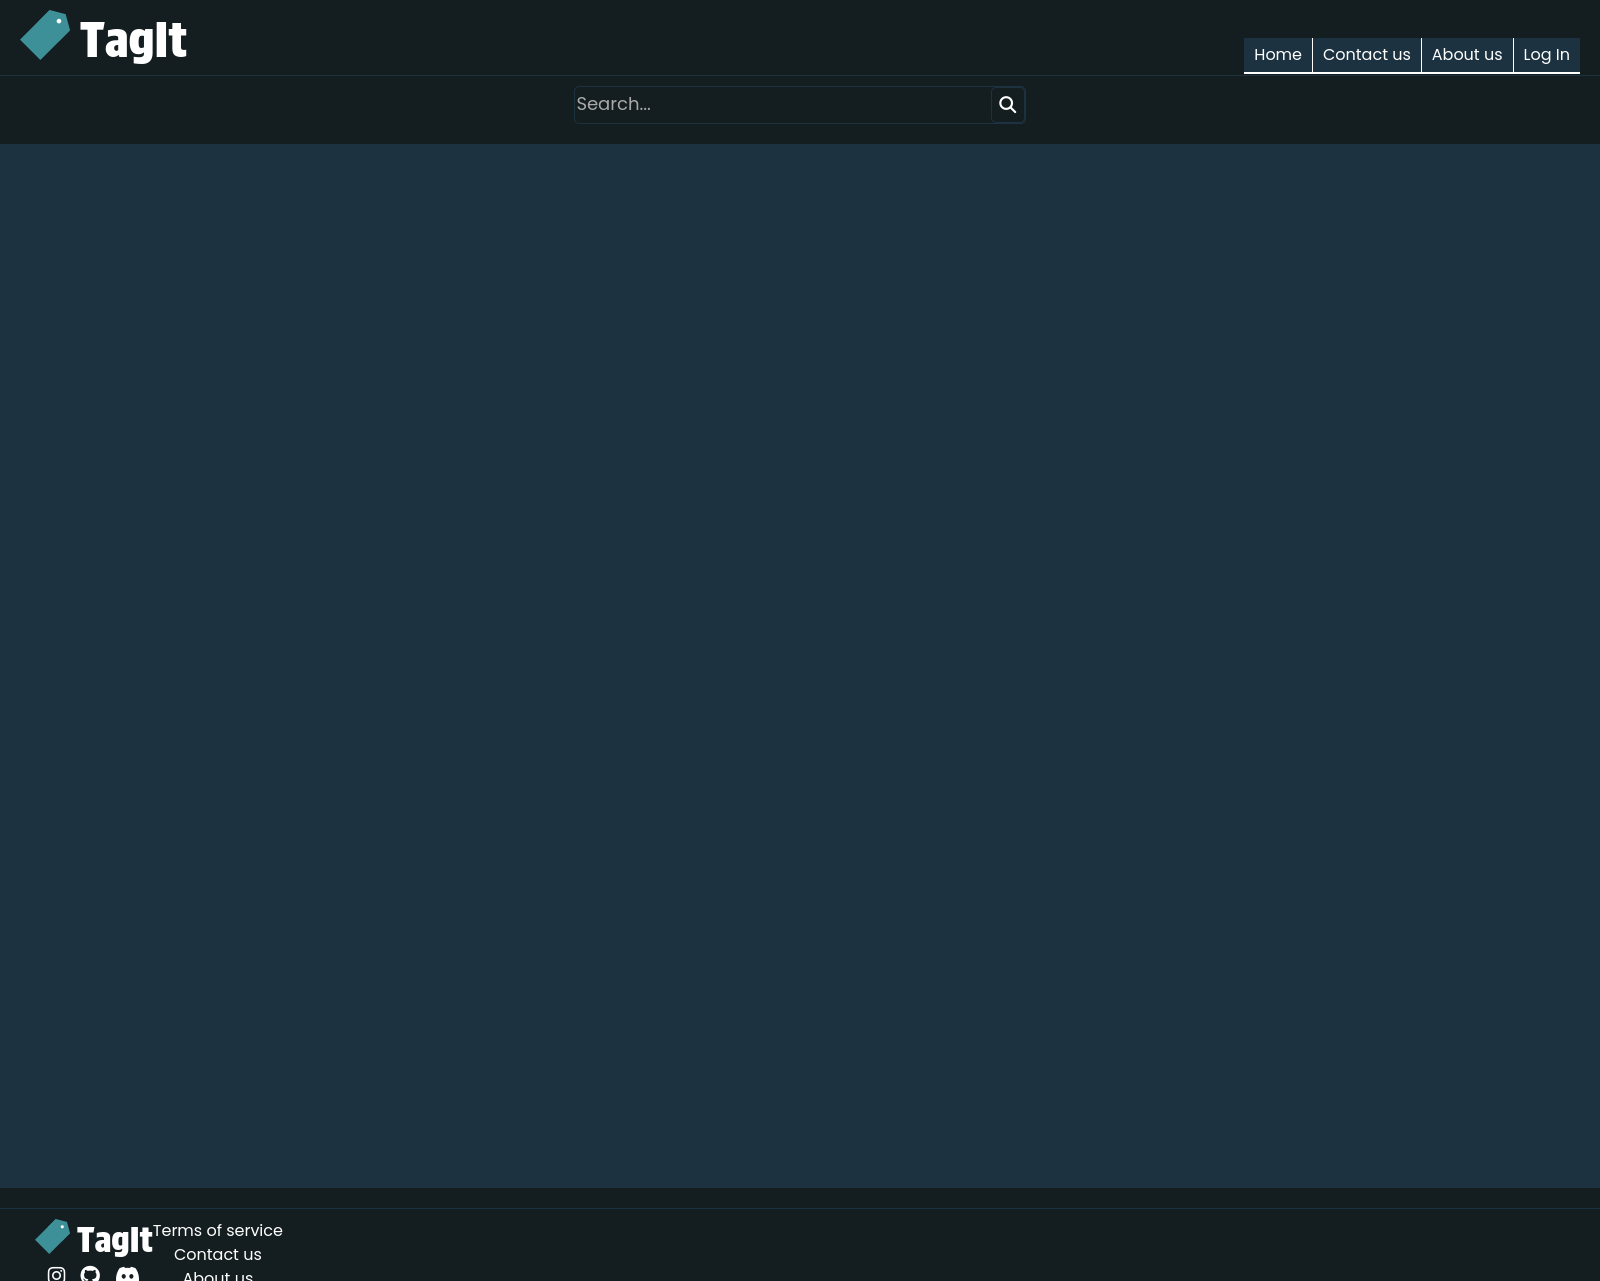This screenshot has width=1600, height=1281.
Task: Click blank header space between logo and navigation
Action: (x=700, y=38)
